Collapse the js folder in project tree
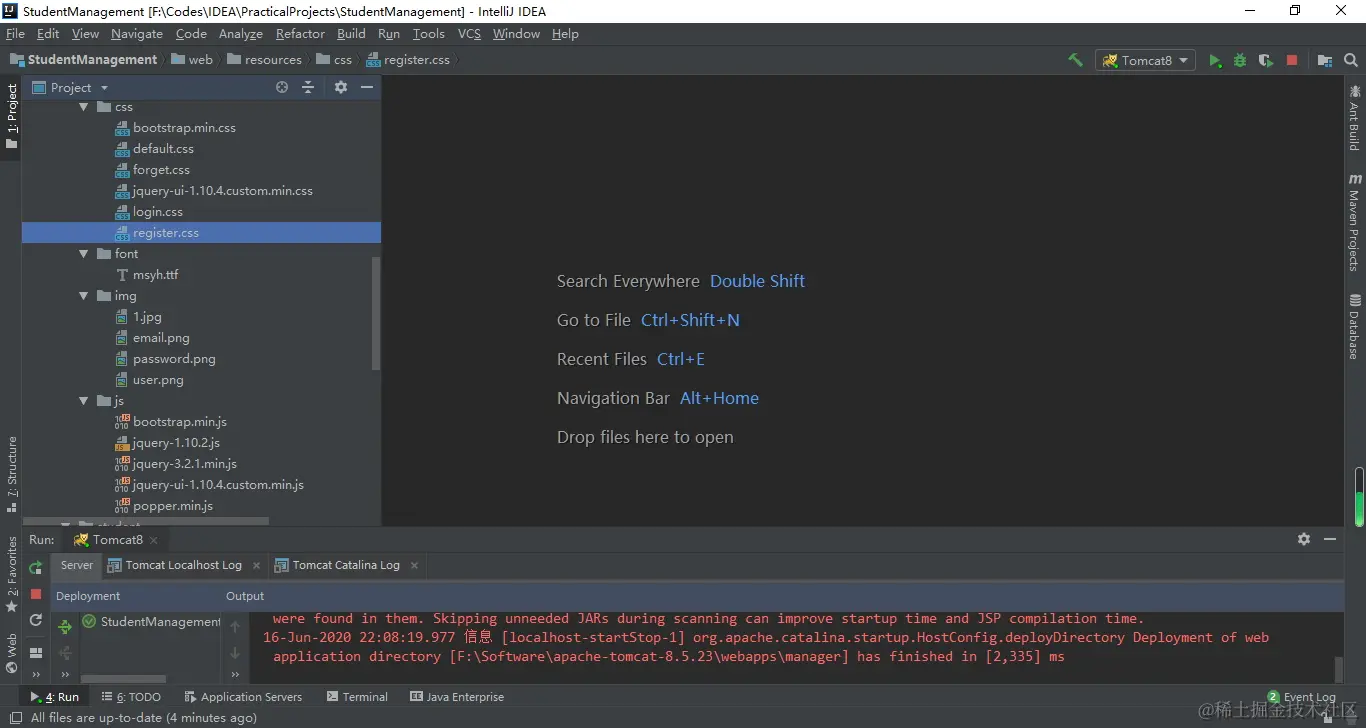Screen dimensions: 1366x728 click(84, 401)
